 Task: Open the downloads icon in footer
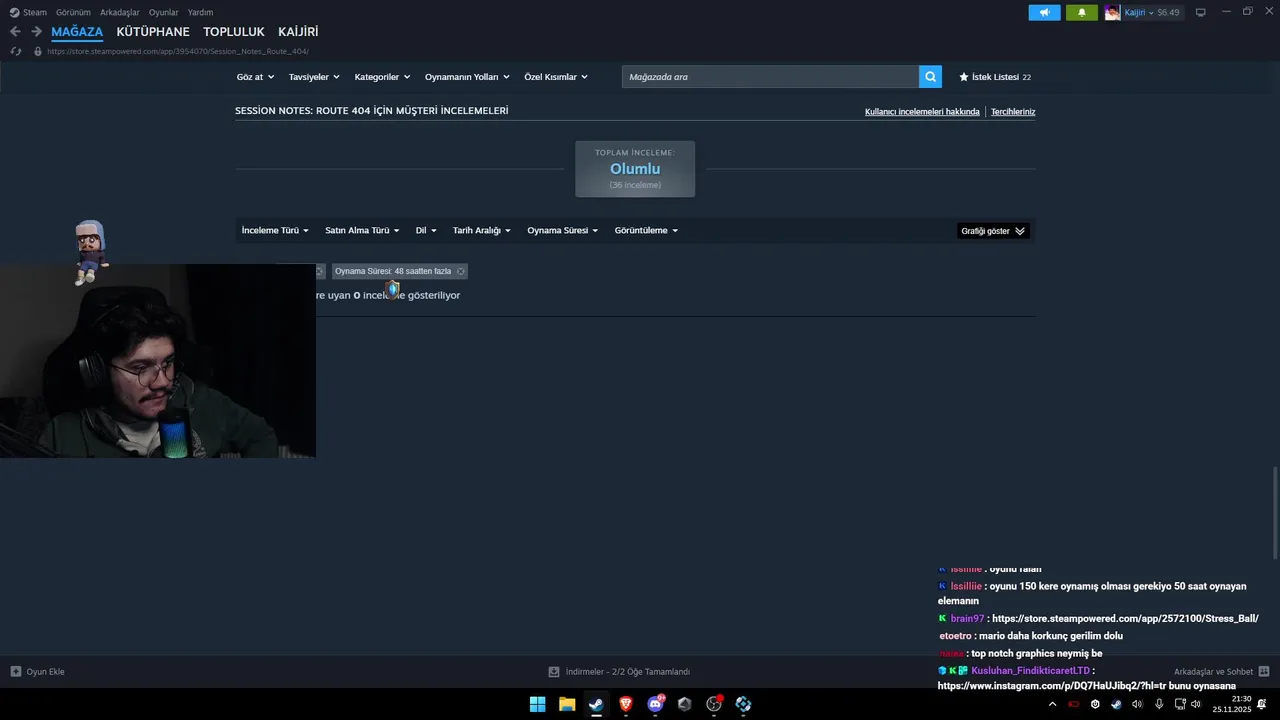coord(554,672)
